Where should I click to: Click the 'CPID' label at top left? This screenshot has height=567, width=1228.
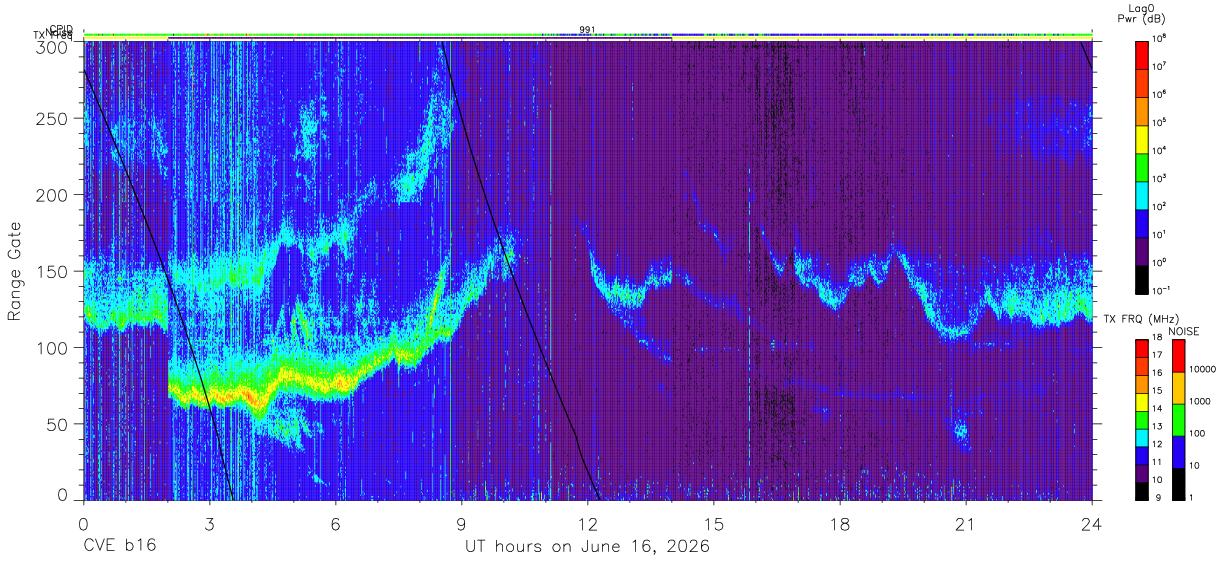point(62,29)
